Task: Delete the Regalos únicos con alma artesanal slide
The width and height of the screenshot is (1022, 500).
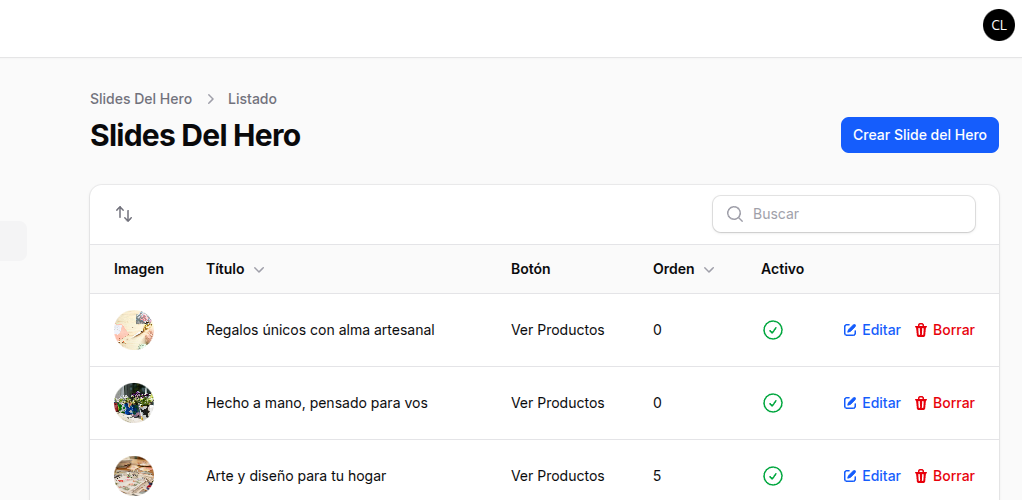Action: click(x=944, y=330)
